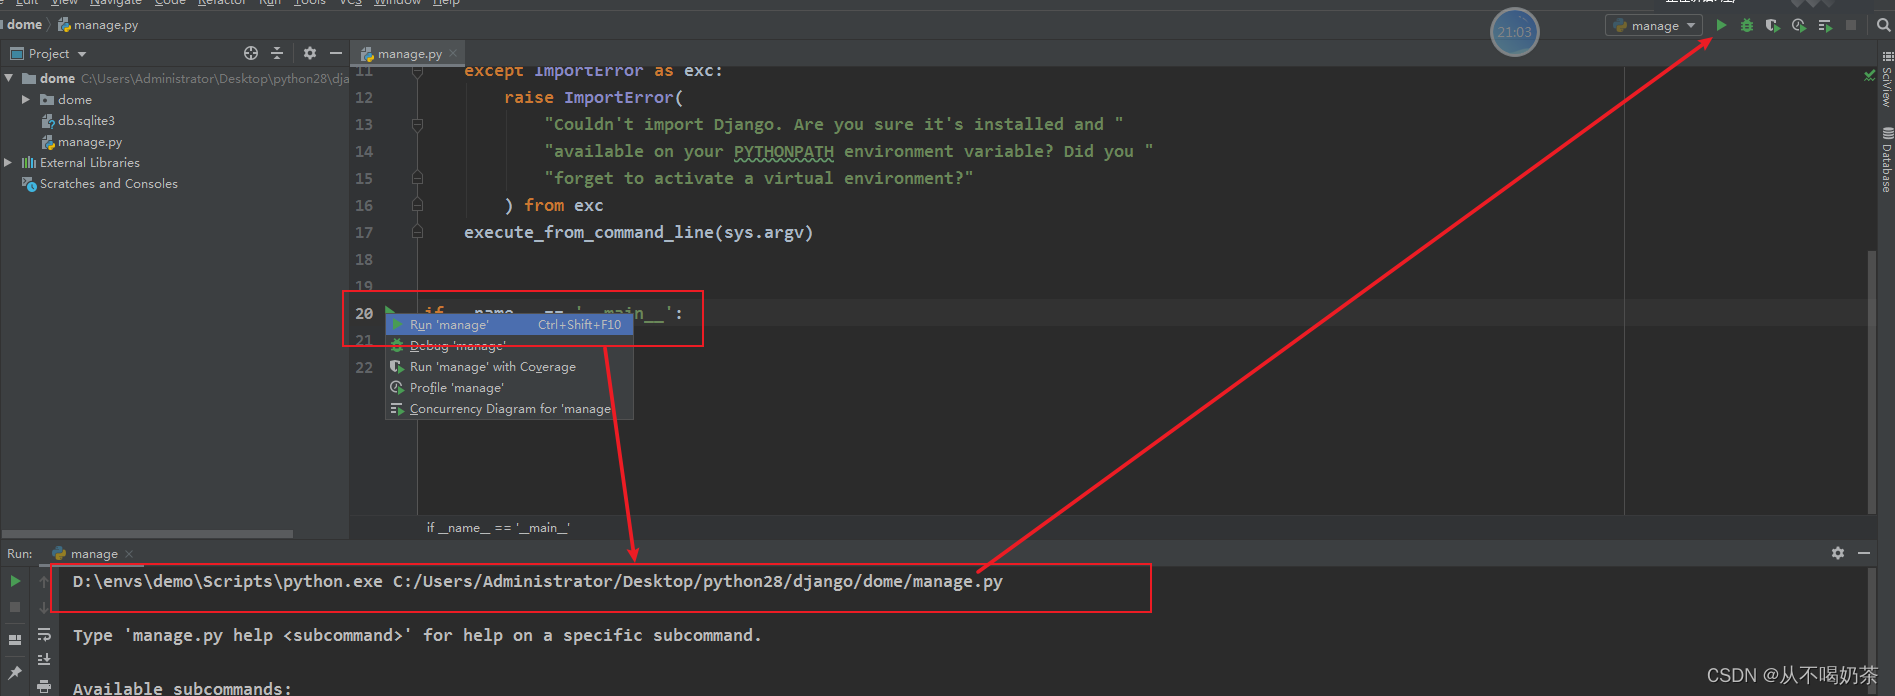Toggle pin tab in the Run panel

point(15,673)
